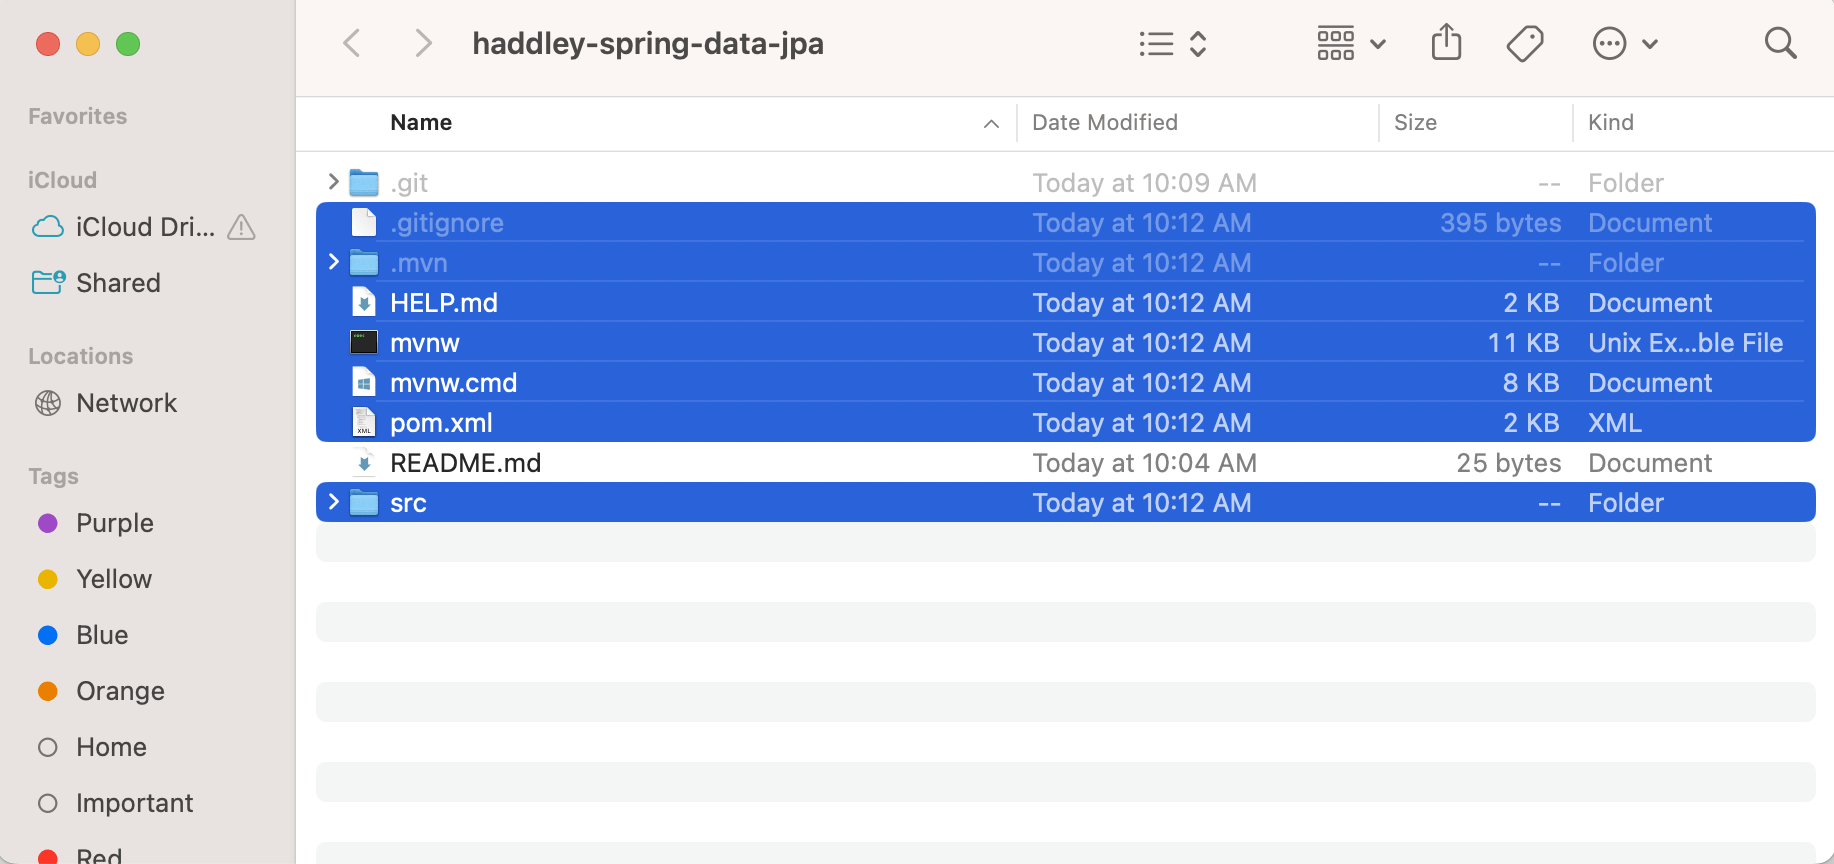Image resolution: width=1834 pixels, height=864 pixels.
Task: Click the pom.xml file icon
Action: coord(364,423)
